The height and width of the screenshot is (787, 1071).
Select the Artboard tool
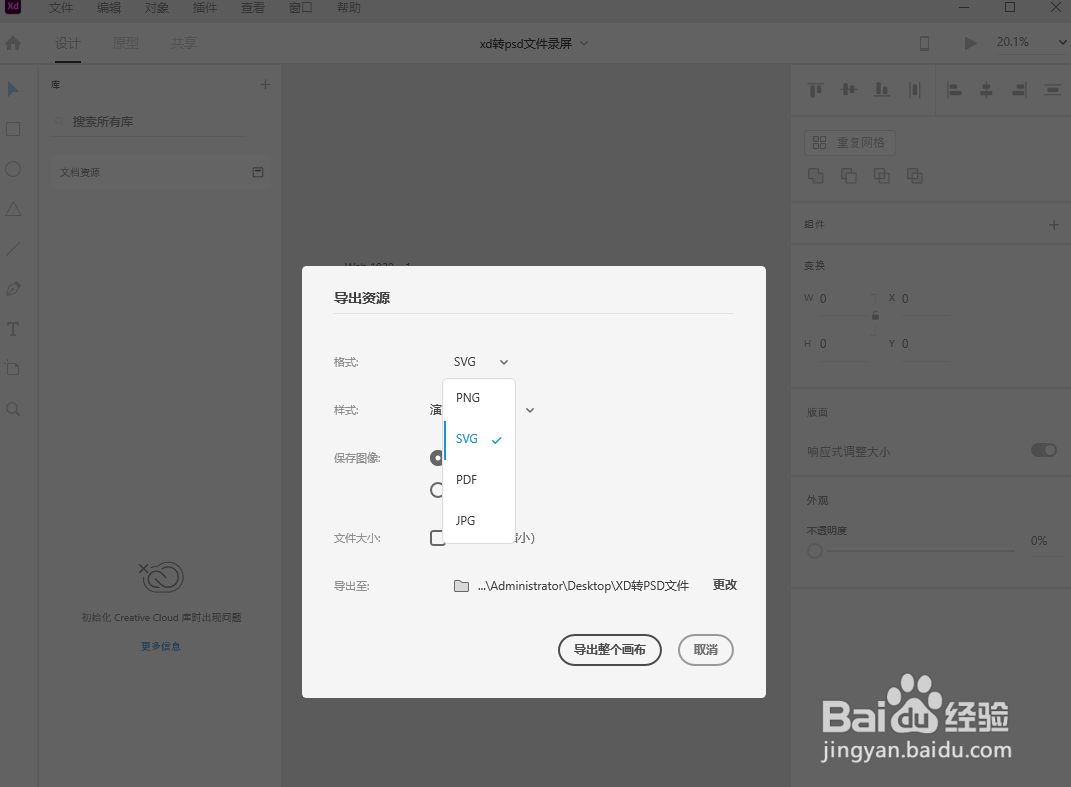pos(13,368)
